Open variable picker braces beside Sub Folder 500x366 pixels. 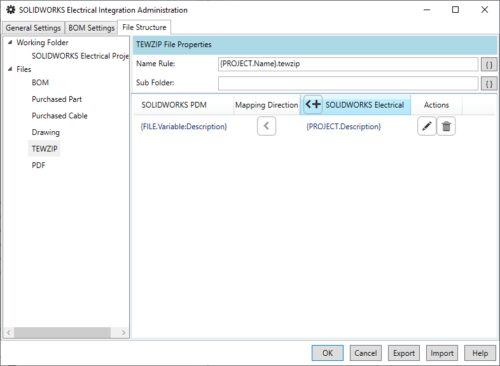point(489,84)
